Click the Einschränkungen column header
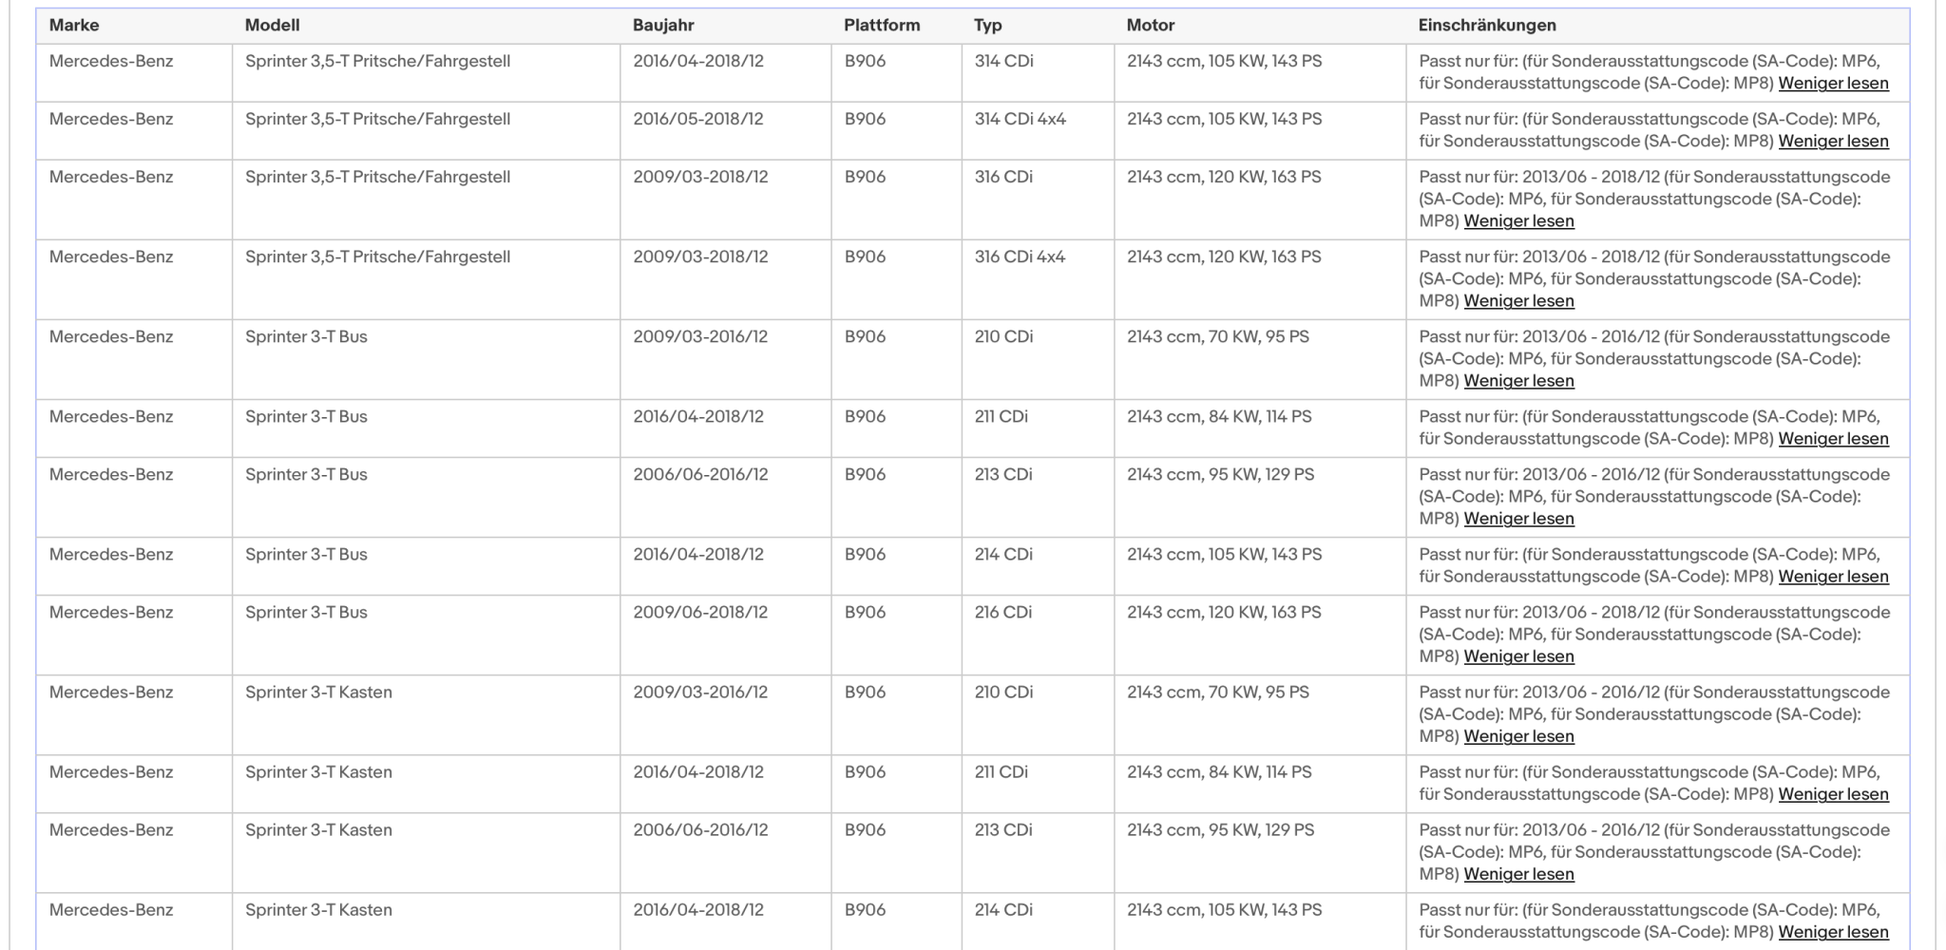1946x950 pixels. click(x=1487, y=26)
